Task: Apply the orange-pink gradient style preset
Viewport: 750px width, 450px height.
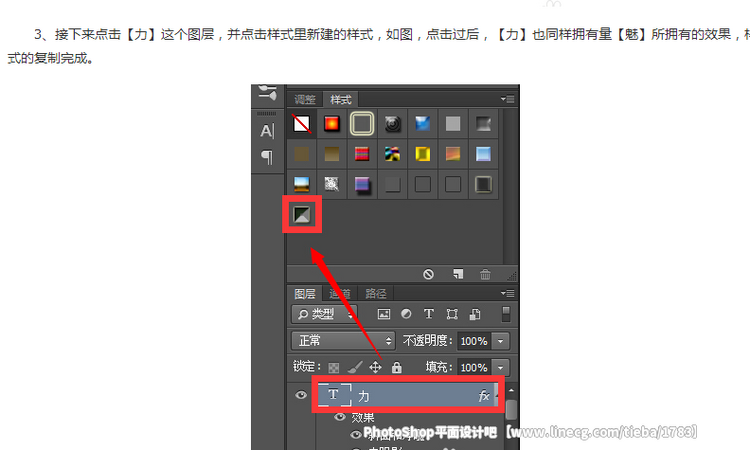Action: click(x=453, y=154)
